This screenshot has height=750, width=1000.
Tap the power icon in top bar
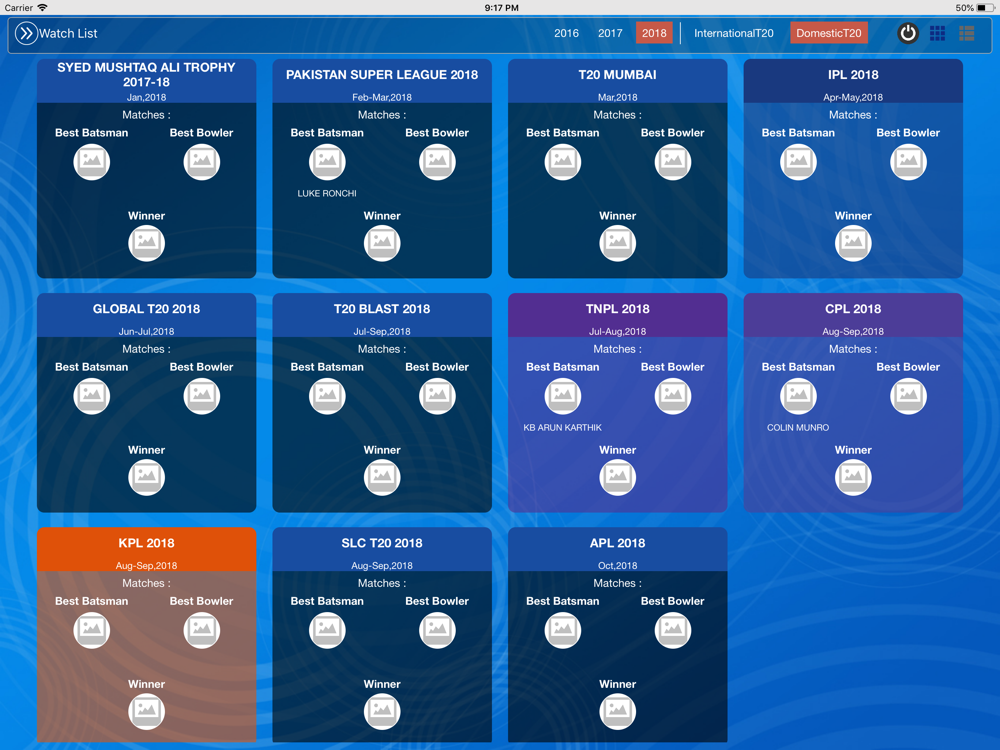click(908, 33)
